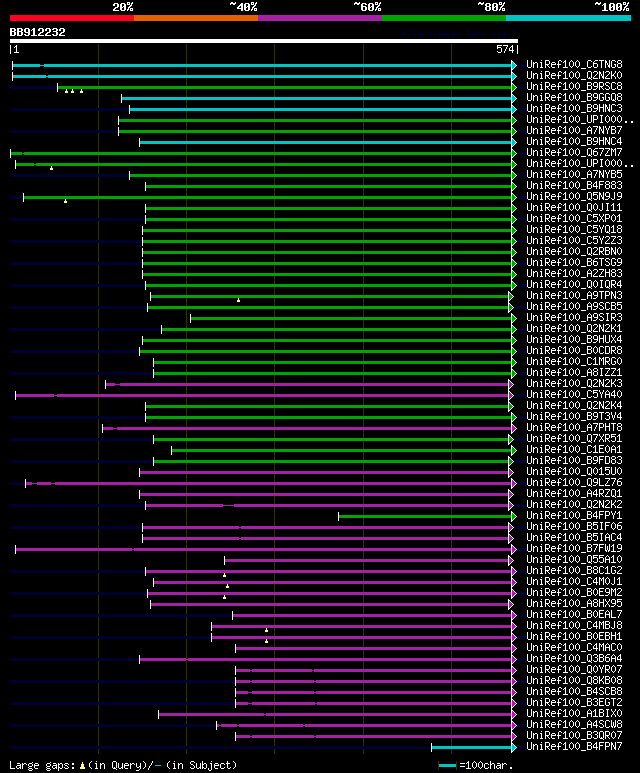
Task: Select the BB912232 query name
Action: tap(37, 33)
